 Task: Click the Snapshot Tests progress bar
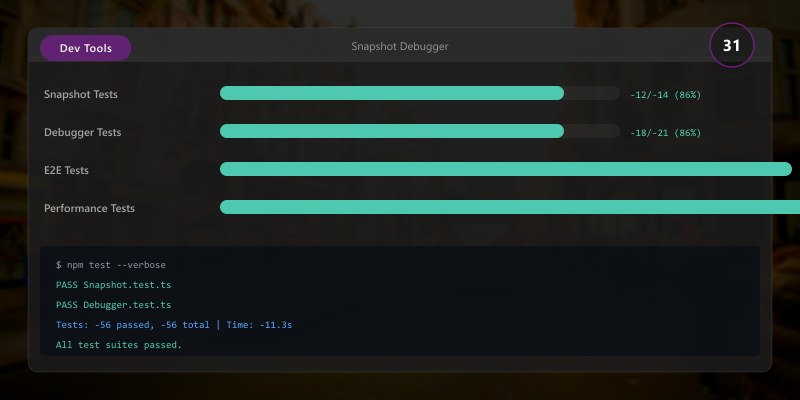[x=420, y=93]
